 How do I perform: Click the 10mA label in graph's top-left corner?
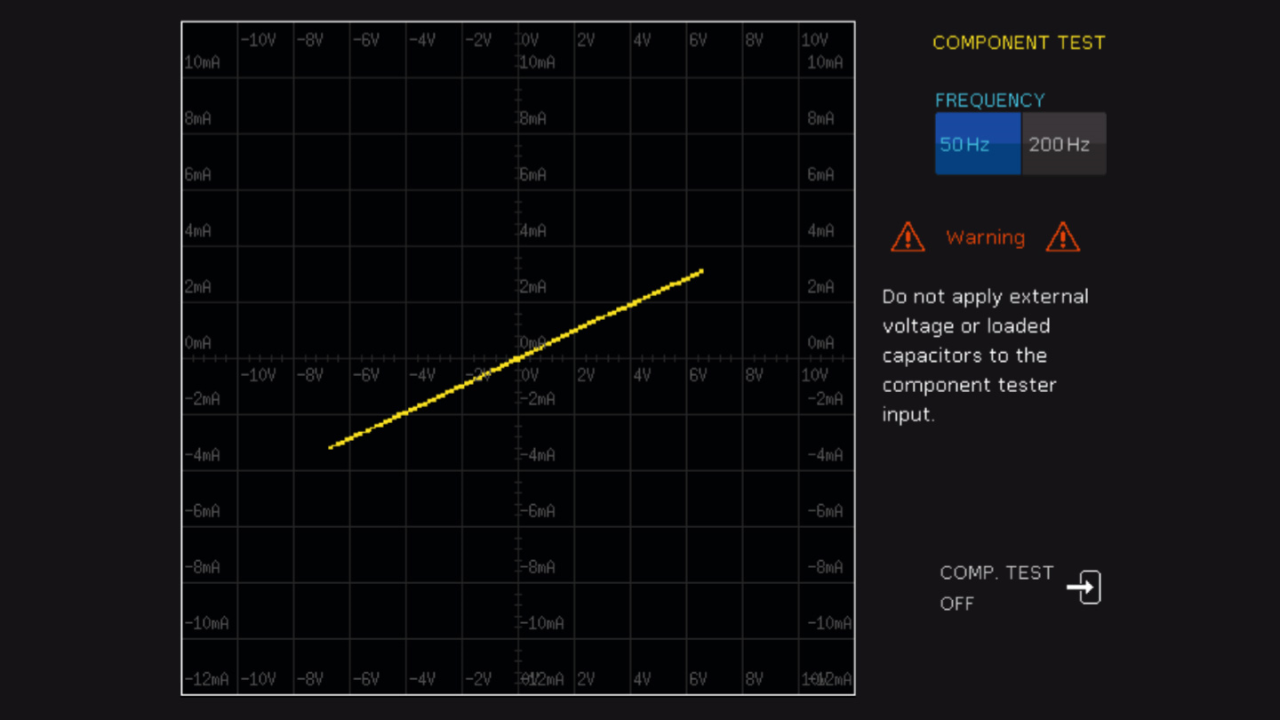coord(202,62)
